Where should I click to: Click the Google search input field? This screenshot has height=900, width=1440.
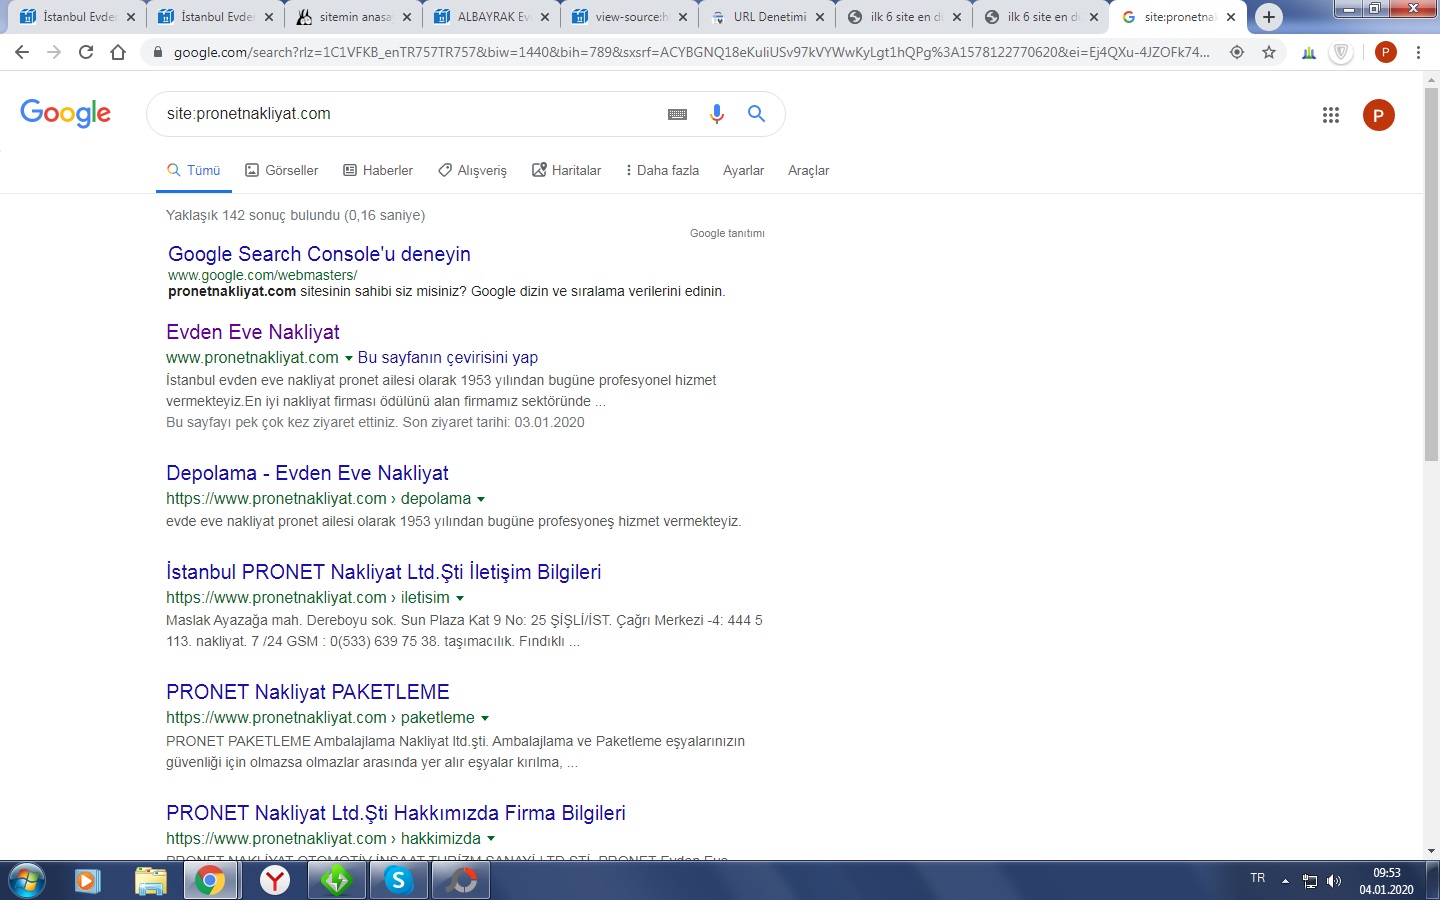(410, 114)
